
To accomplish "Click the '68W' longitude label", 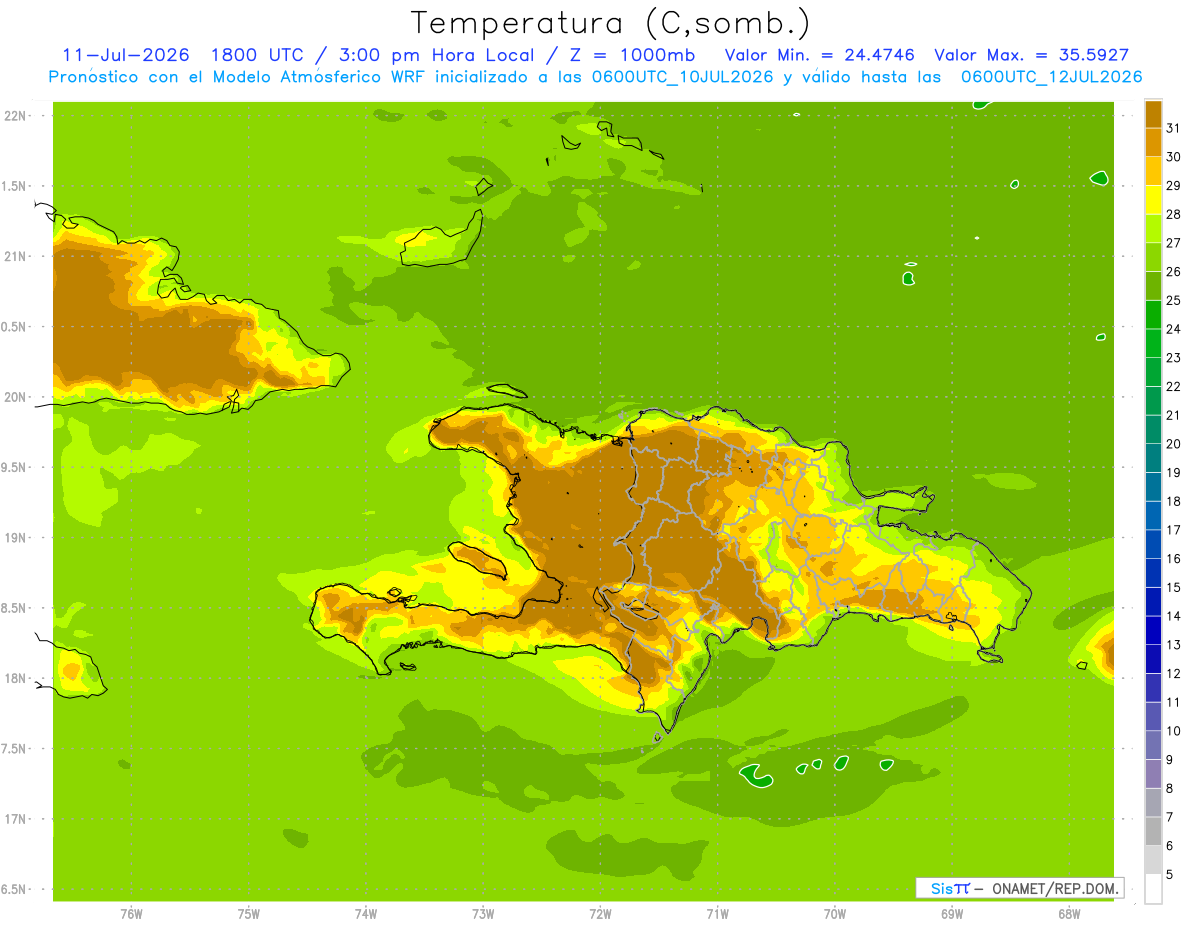I will pyautogui.click(x=1069, y=913).
